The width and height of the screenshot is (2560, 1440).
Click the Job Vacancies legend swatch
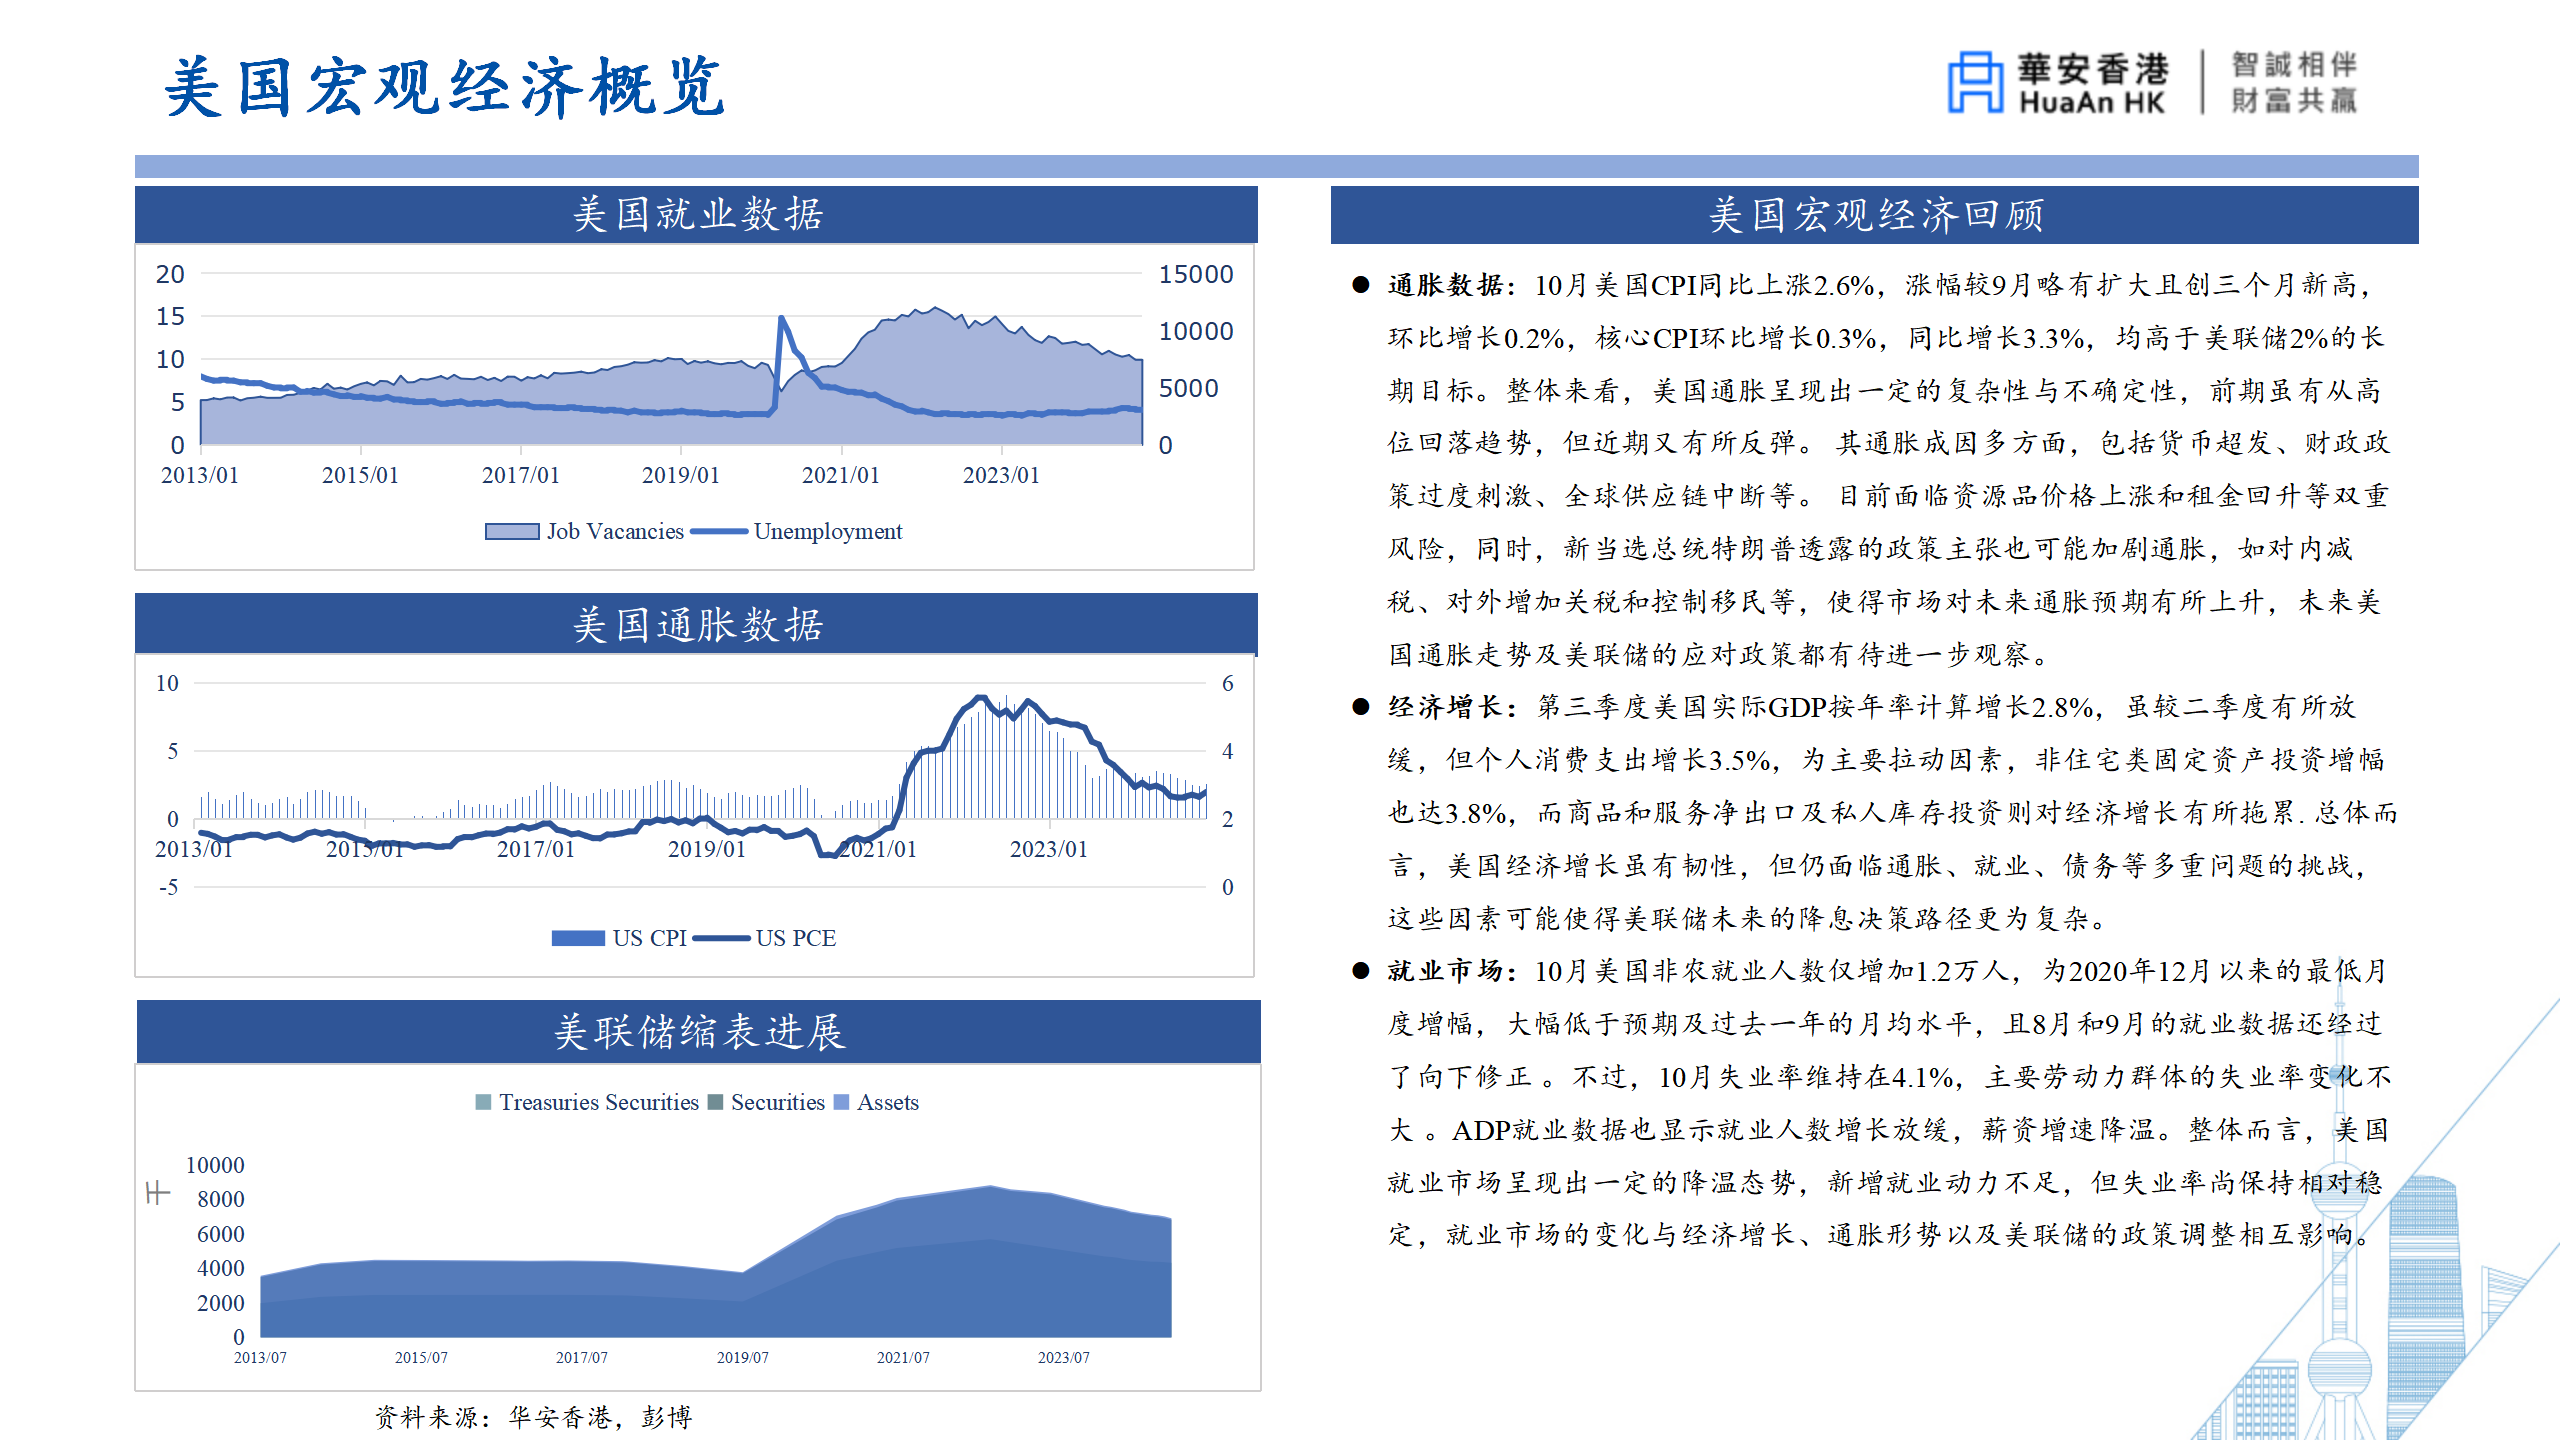[512, 532]
